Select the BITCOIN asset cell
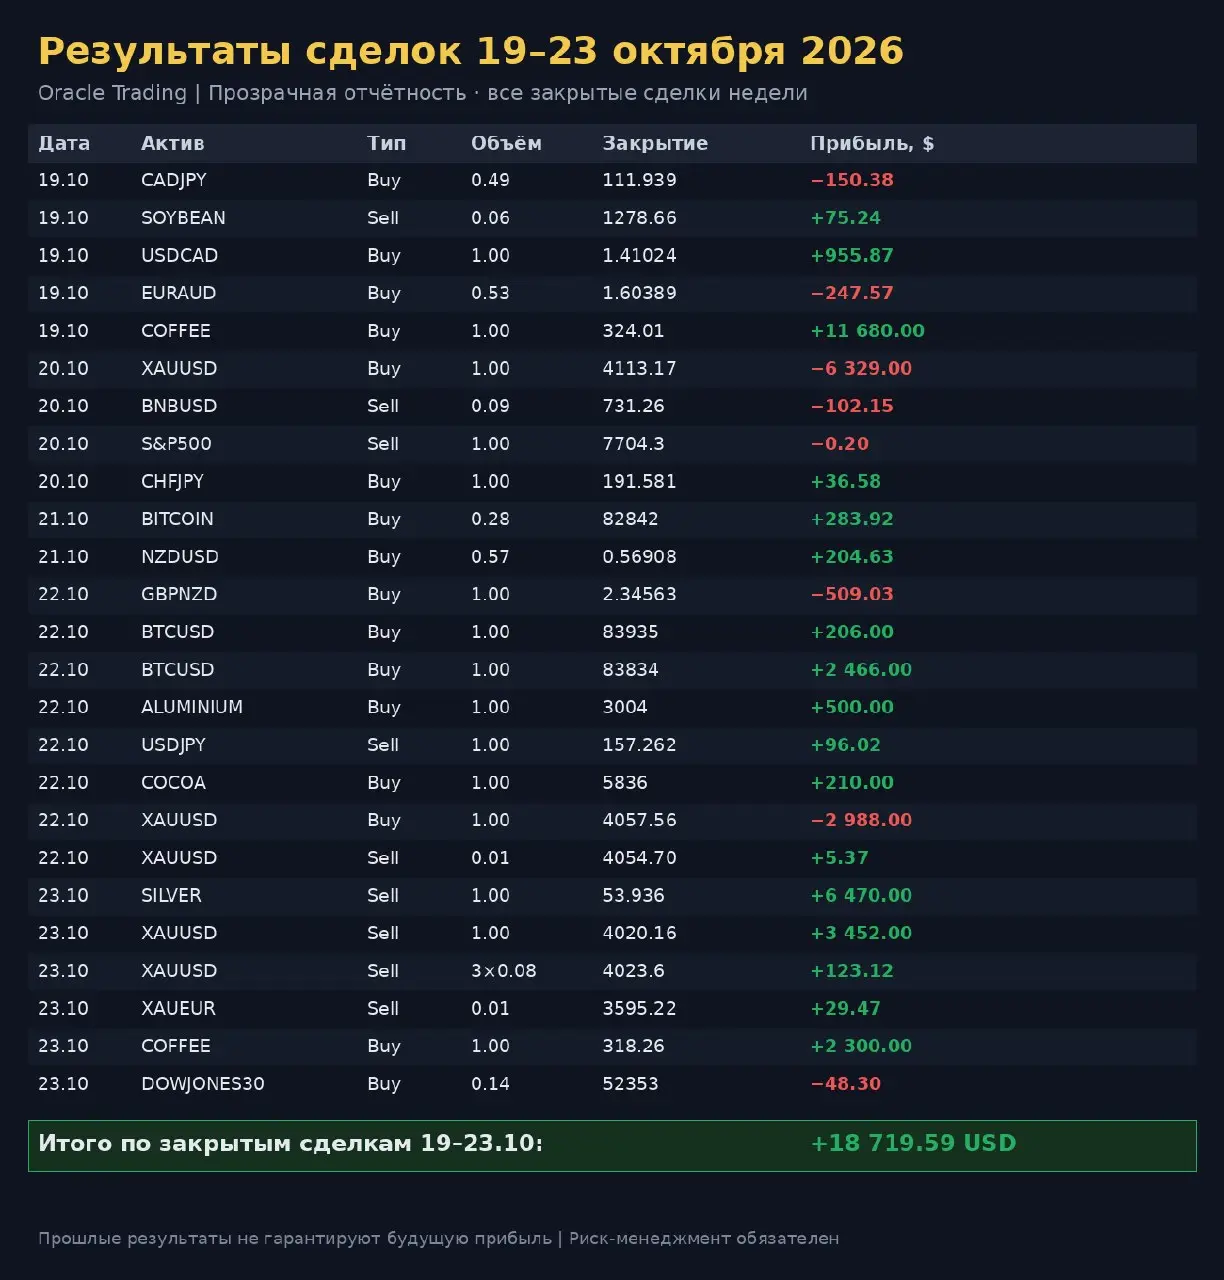 pyautogui.click(x=177, y=519)
